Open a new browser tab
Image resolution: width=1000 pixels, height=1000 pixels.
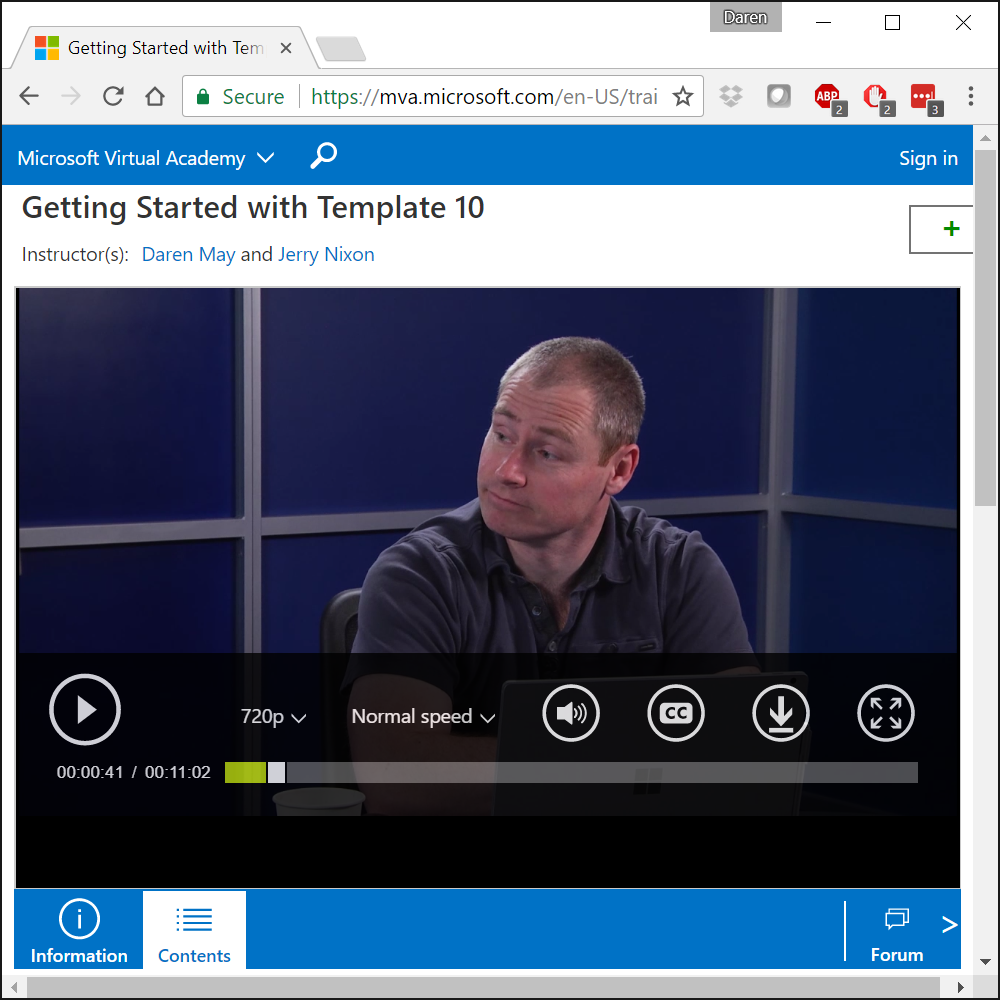pyautogui.click(x=341, y=48)
